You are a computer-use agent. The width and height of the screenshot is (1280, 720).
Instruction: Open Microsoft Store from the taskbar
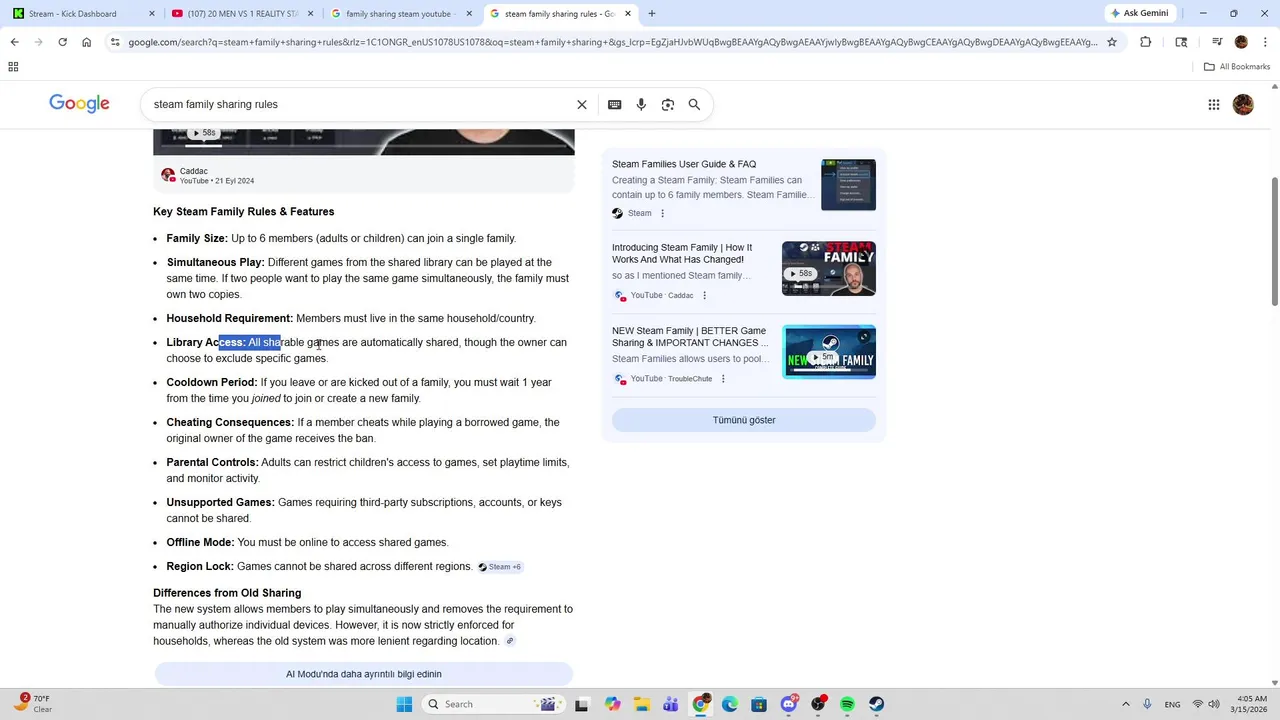coord(759,704)
